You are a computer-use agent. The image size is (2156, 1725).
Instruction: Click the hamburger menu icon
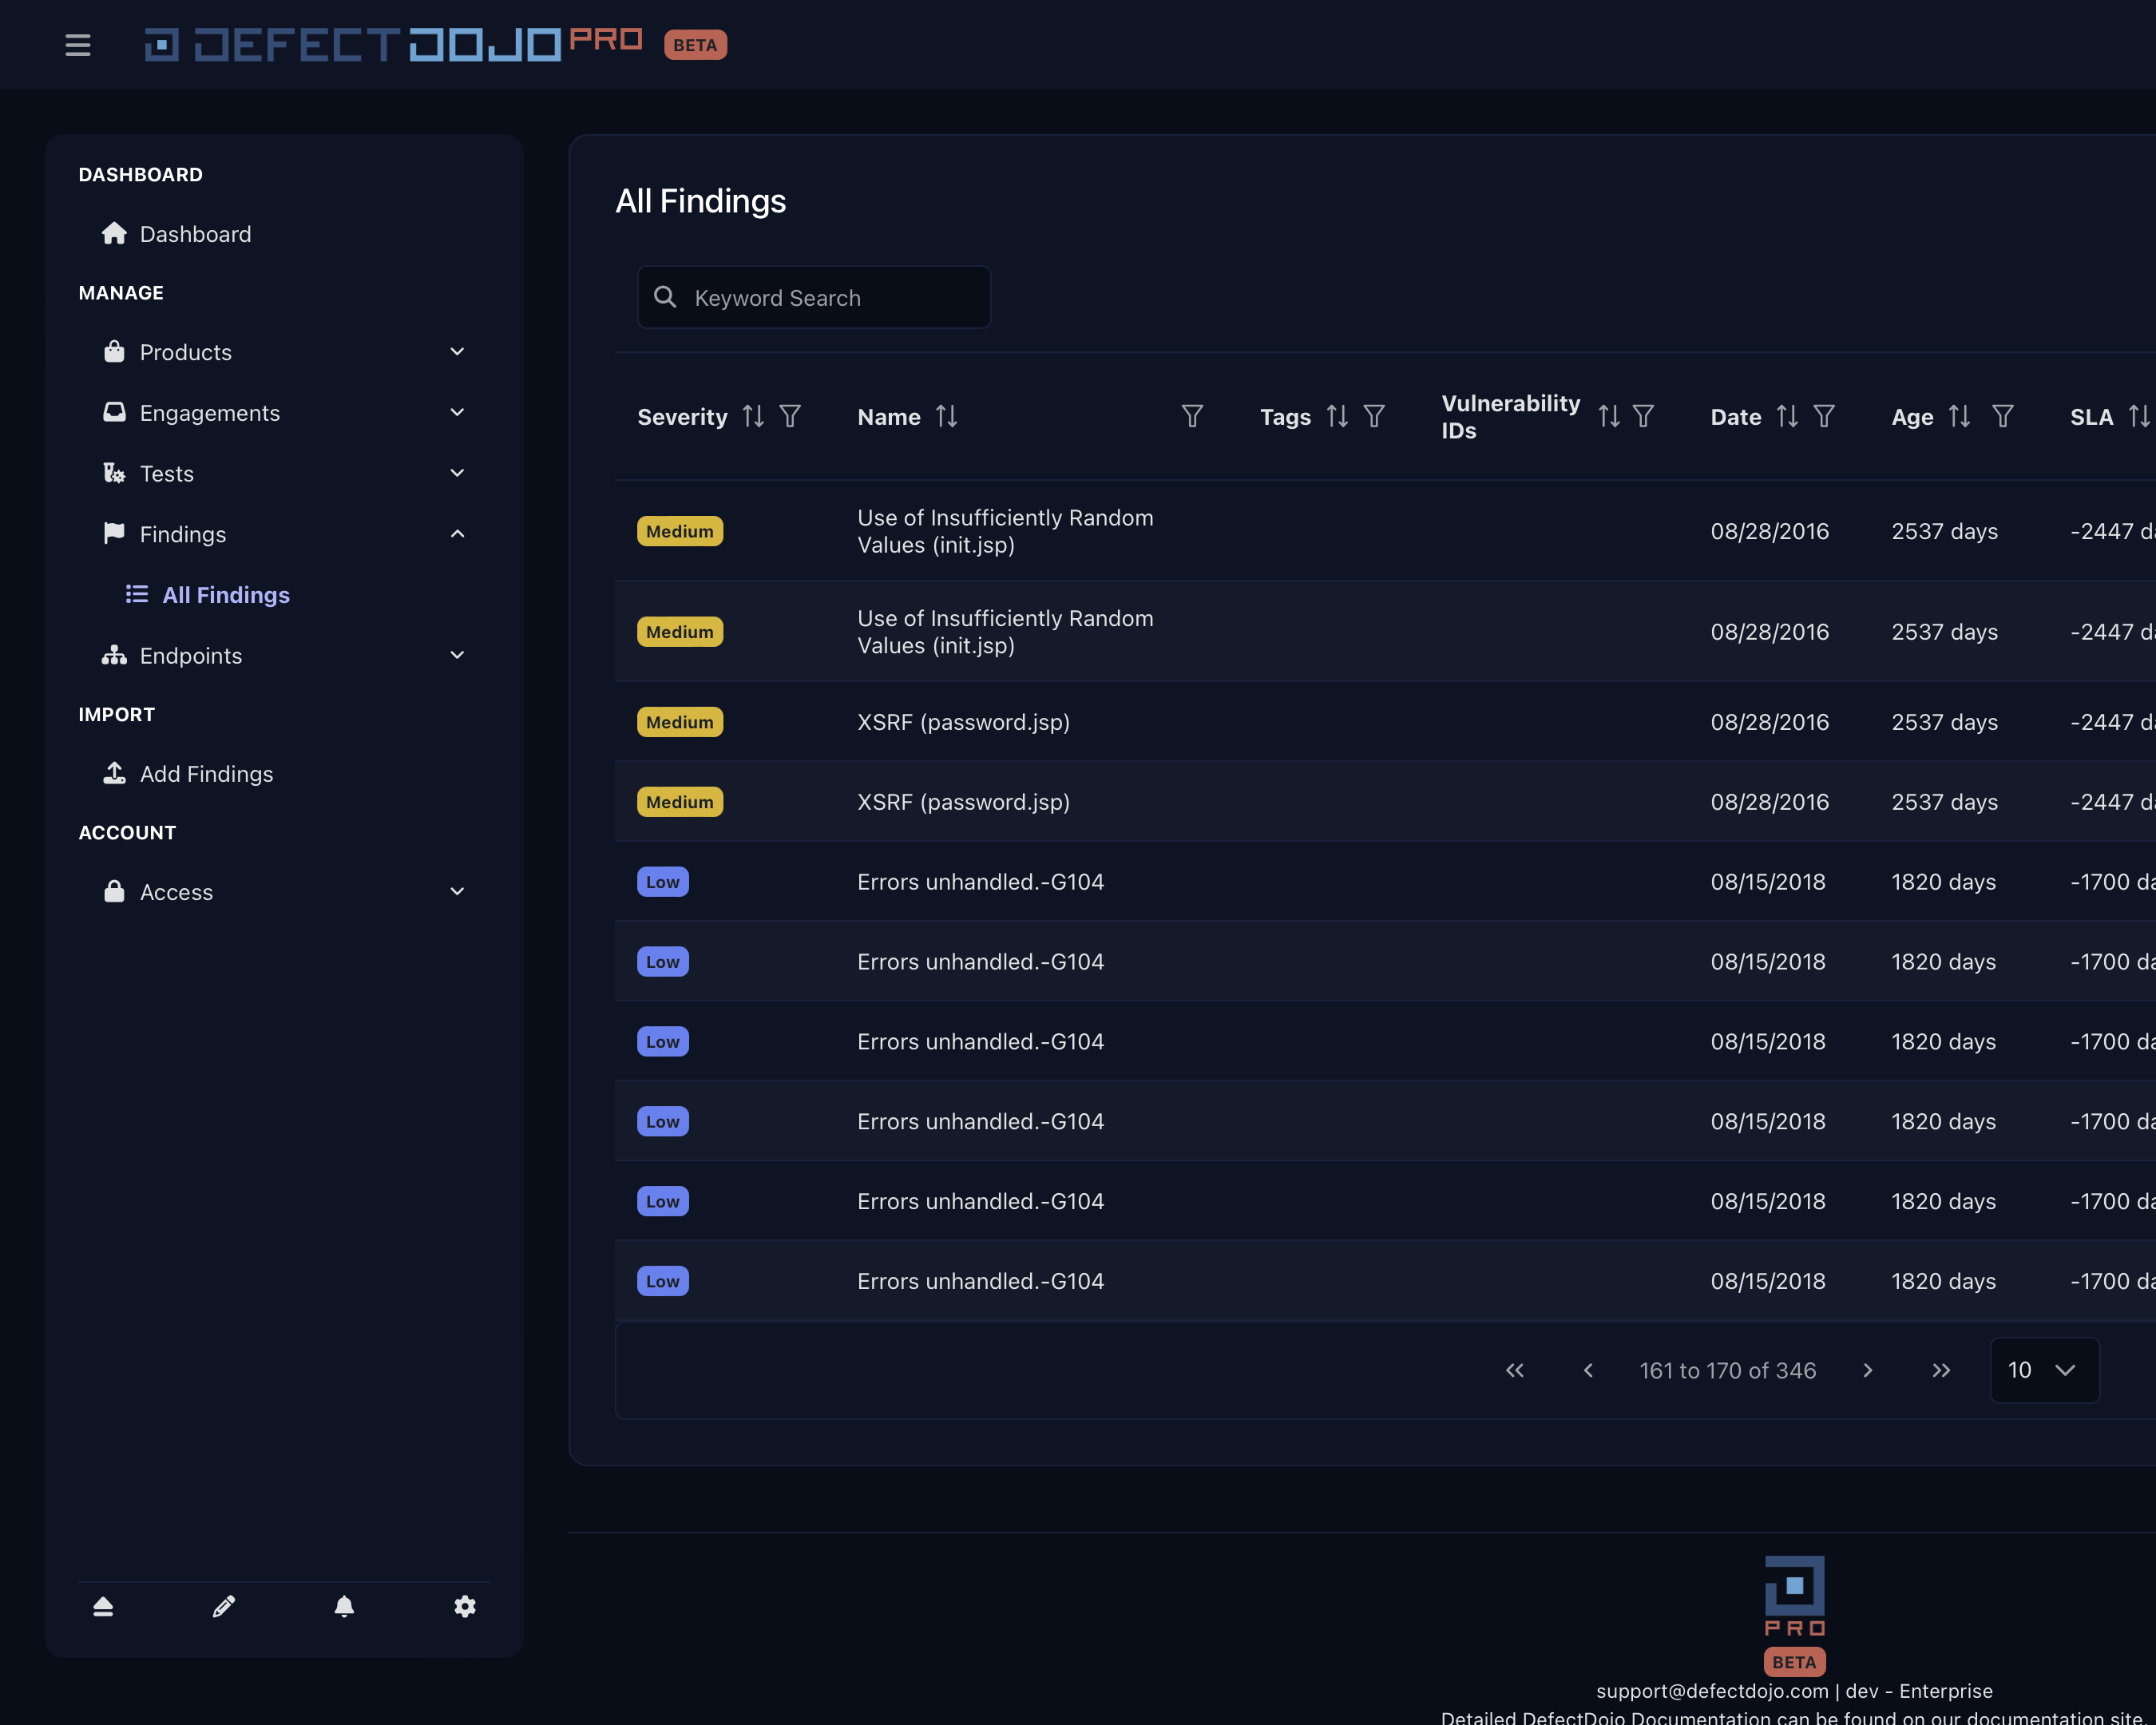tap(78, 45)
